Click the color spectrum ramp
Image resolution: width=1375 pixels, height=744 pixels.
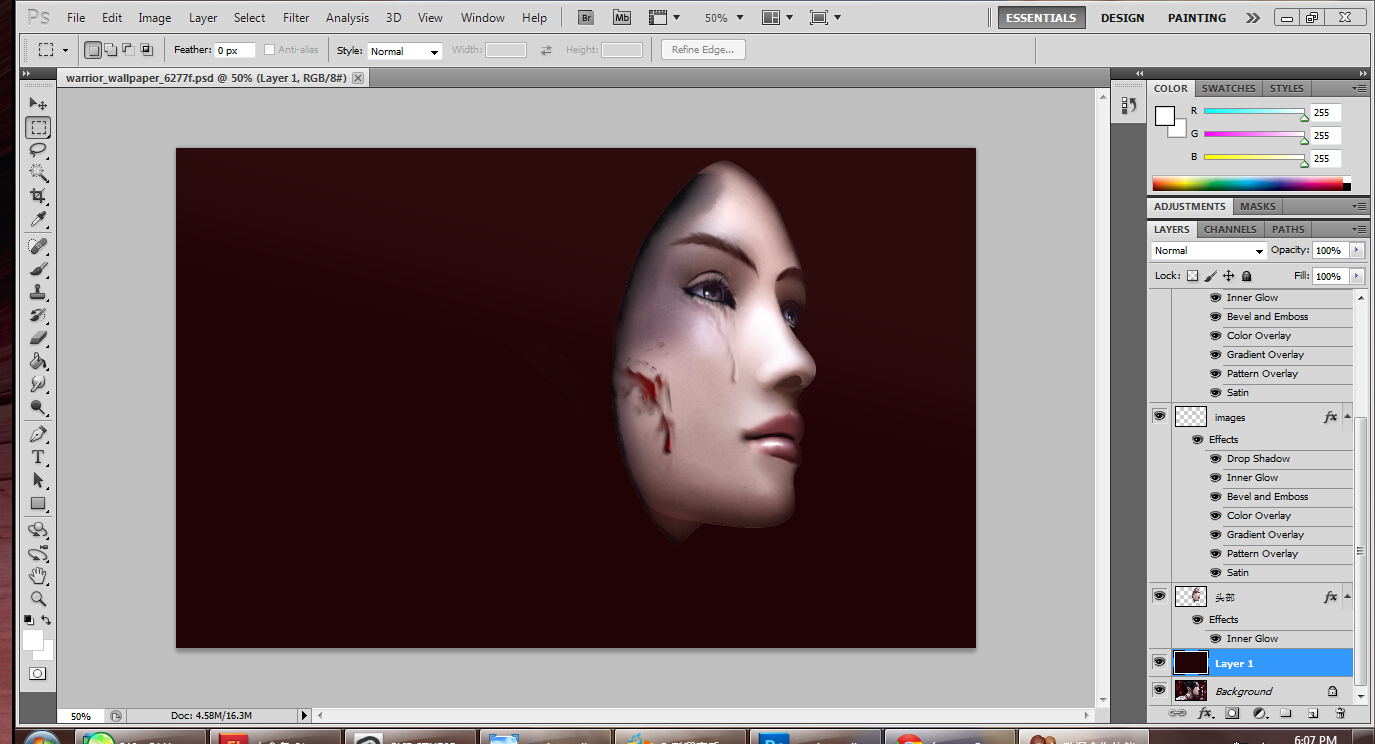1251,184
